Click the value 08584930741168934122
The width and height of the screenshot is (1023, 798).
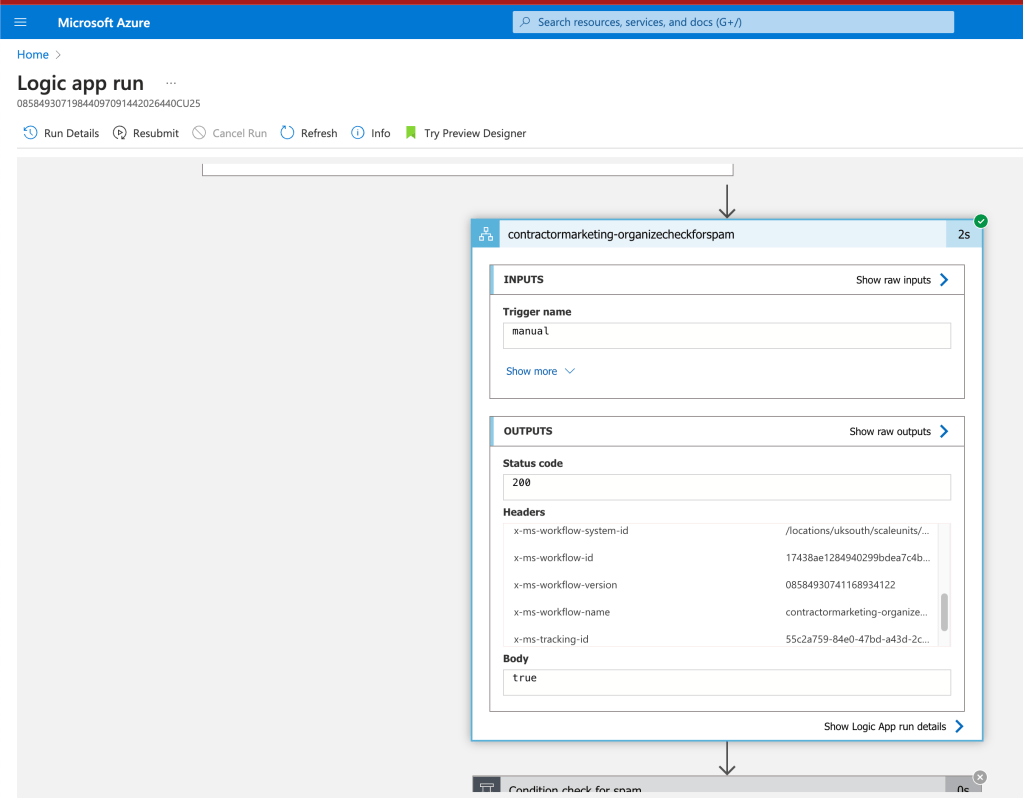[840, 585]
